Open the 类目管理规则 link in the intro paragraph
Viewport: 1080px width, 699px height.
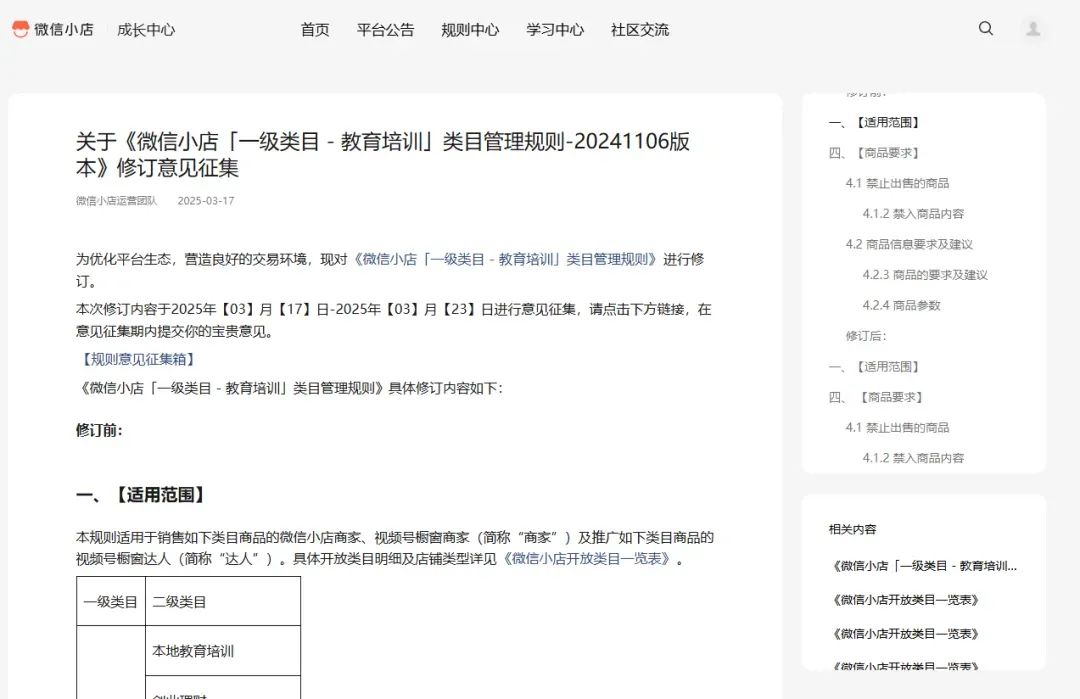pyautogui.click(x=505, y=259)
